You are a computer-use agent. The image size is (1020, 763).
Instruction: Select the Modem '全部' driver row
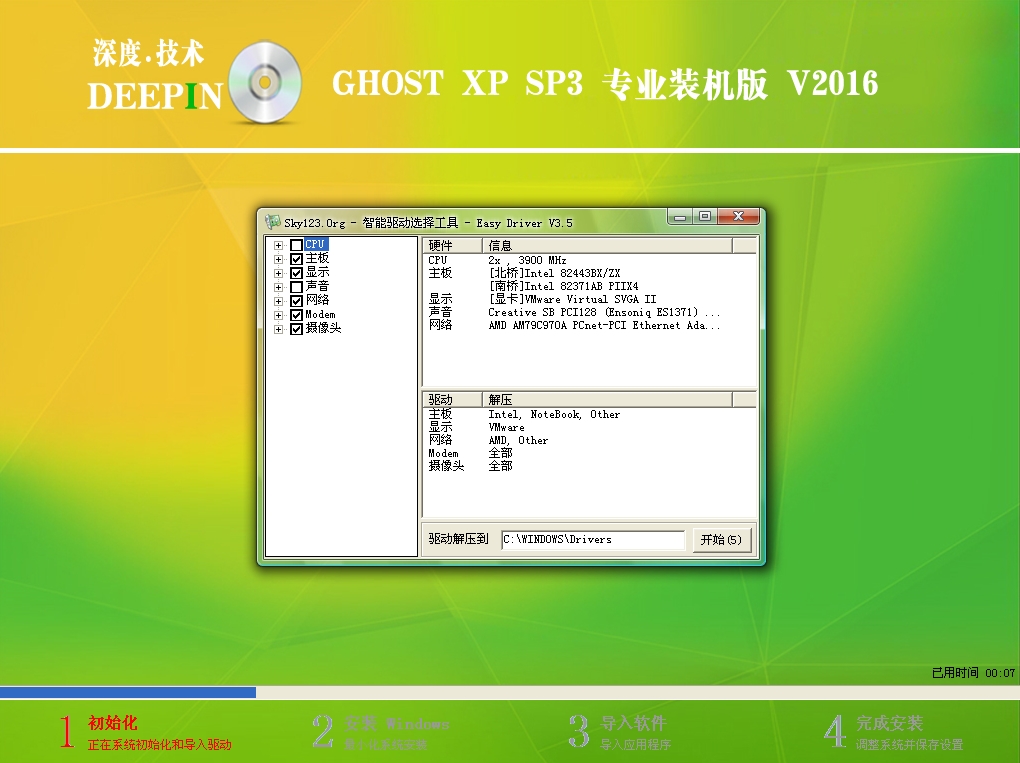click(589, 453)
